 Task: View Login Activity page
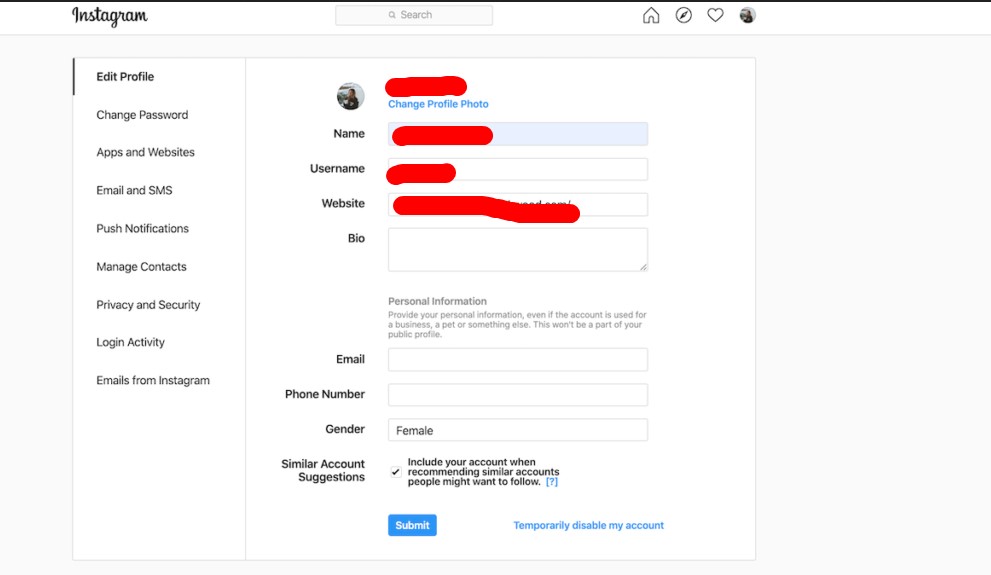[130, 343]
